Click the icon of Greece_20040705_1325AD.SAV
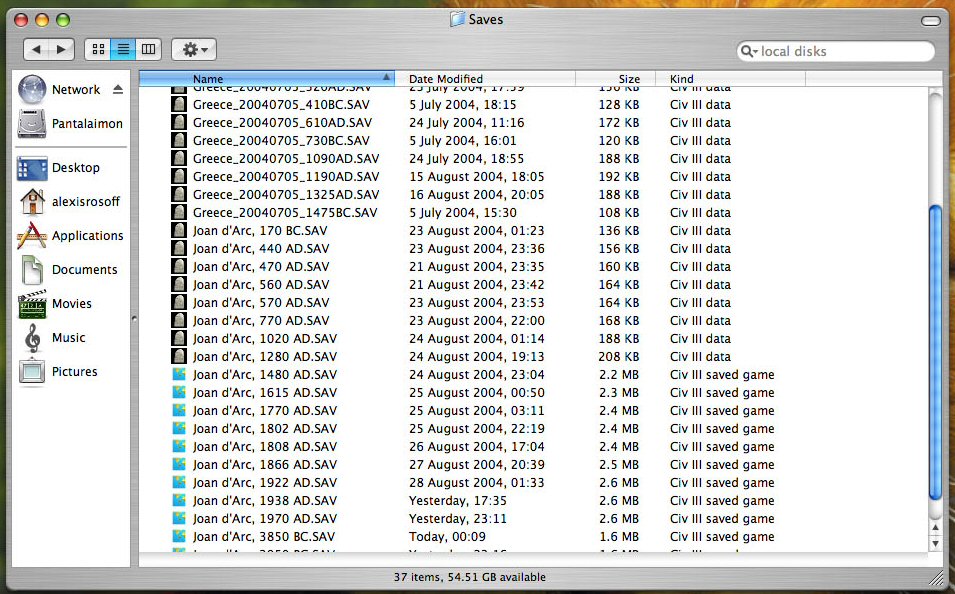The width and height of the screenshot is (955, 594). (x=178, y=194)
